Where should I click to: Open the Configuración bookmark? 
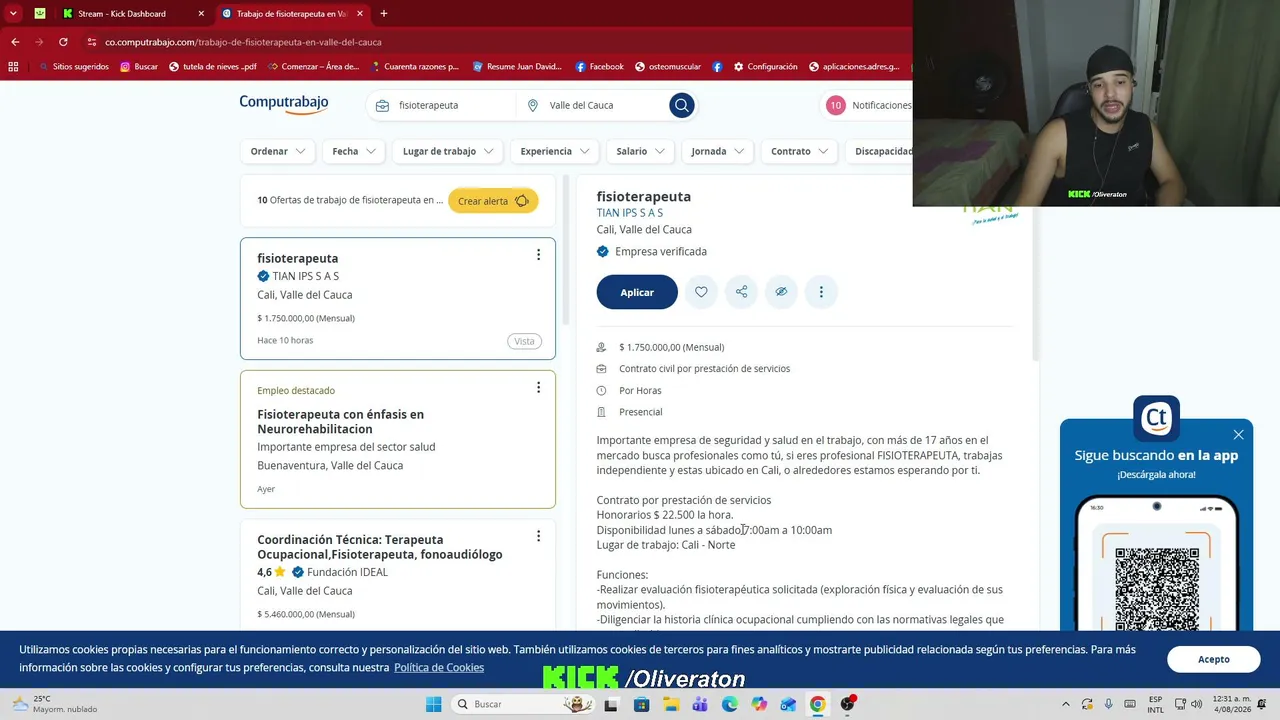[765, 67]
